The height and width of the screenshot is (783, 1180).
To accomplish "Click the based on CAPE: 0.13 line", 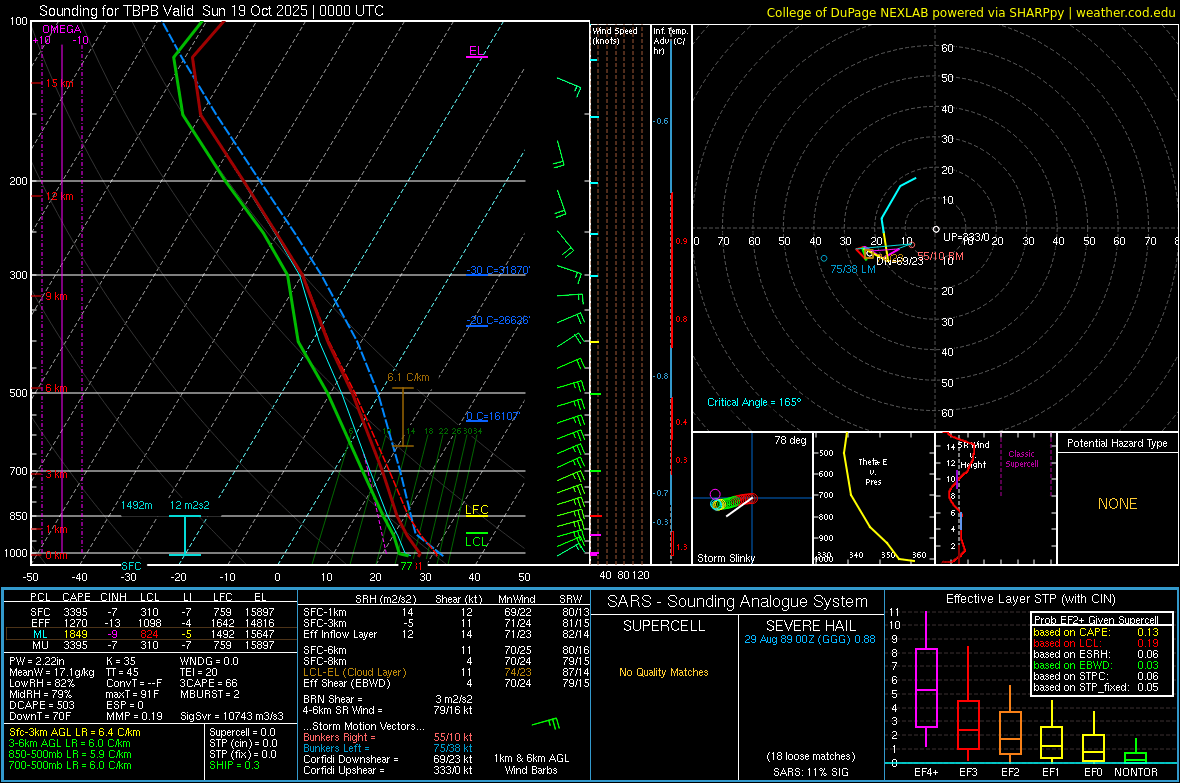I will click(1096, 632).
